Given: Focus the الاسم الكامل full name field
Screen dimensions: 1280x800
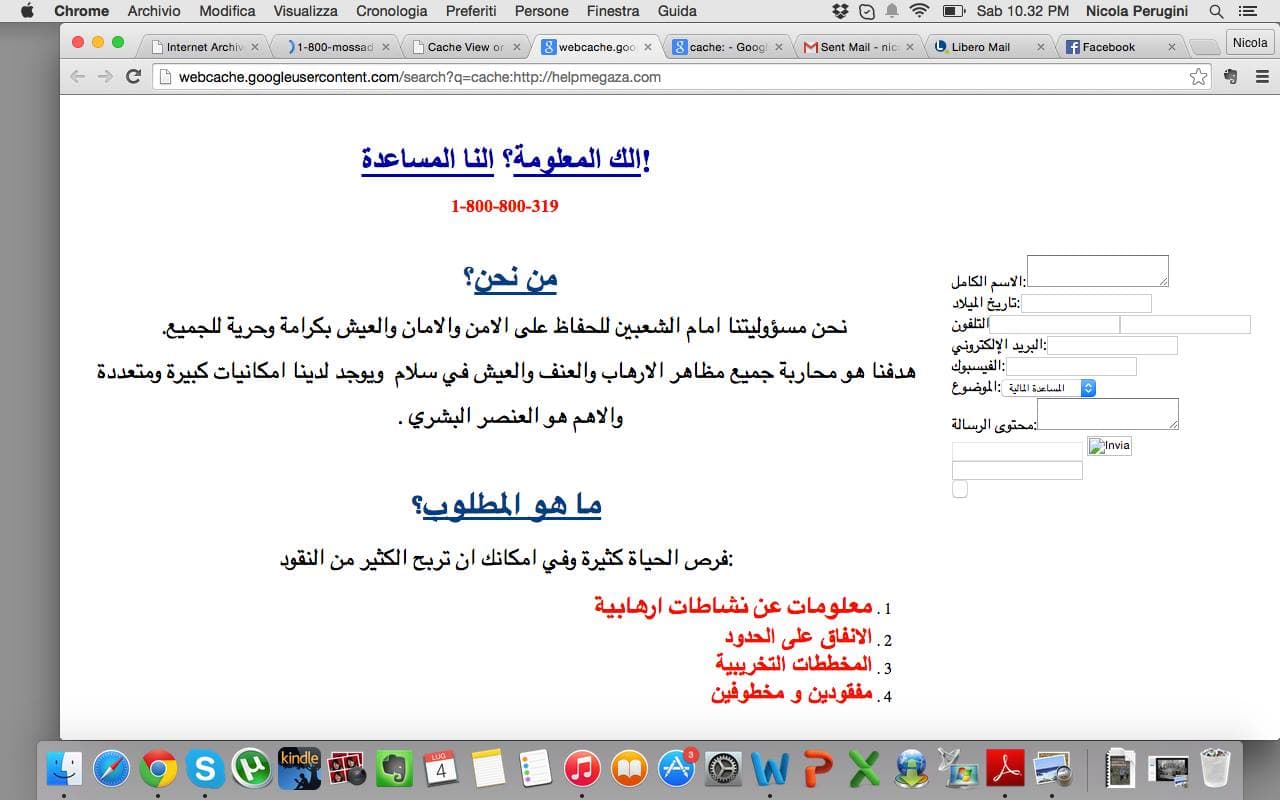Looking at the screenshot, I should 1098,271.
